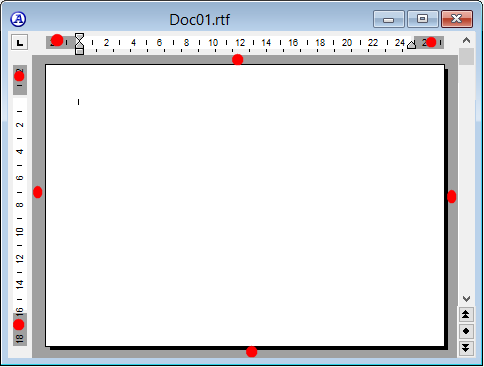The width and height of the screenshot is (484, 367).
Task: Click the vertical scrollbar thumb
Action: 467,57
